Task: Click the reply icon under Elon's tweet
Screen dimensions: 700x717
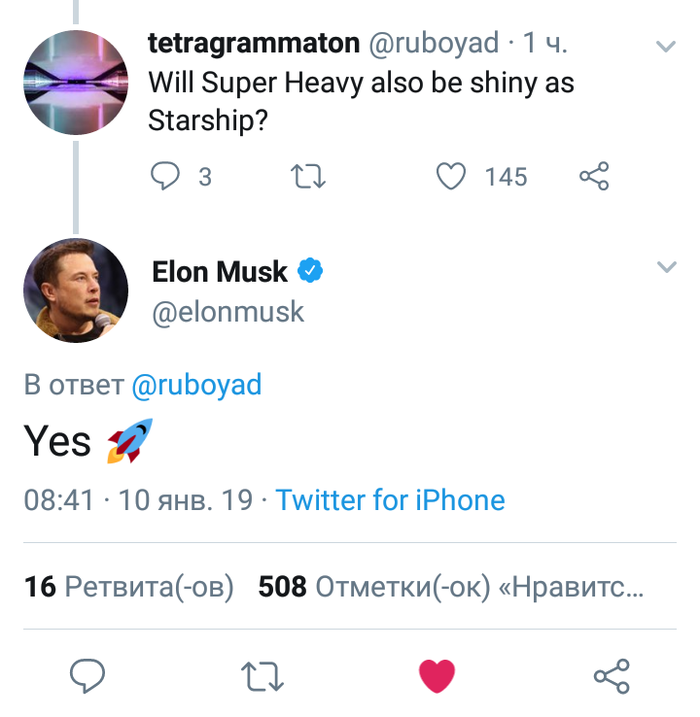Action: [x=88, y=676]
